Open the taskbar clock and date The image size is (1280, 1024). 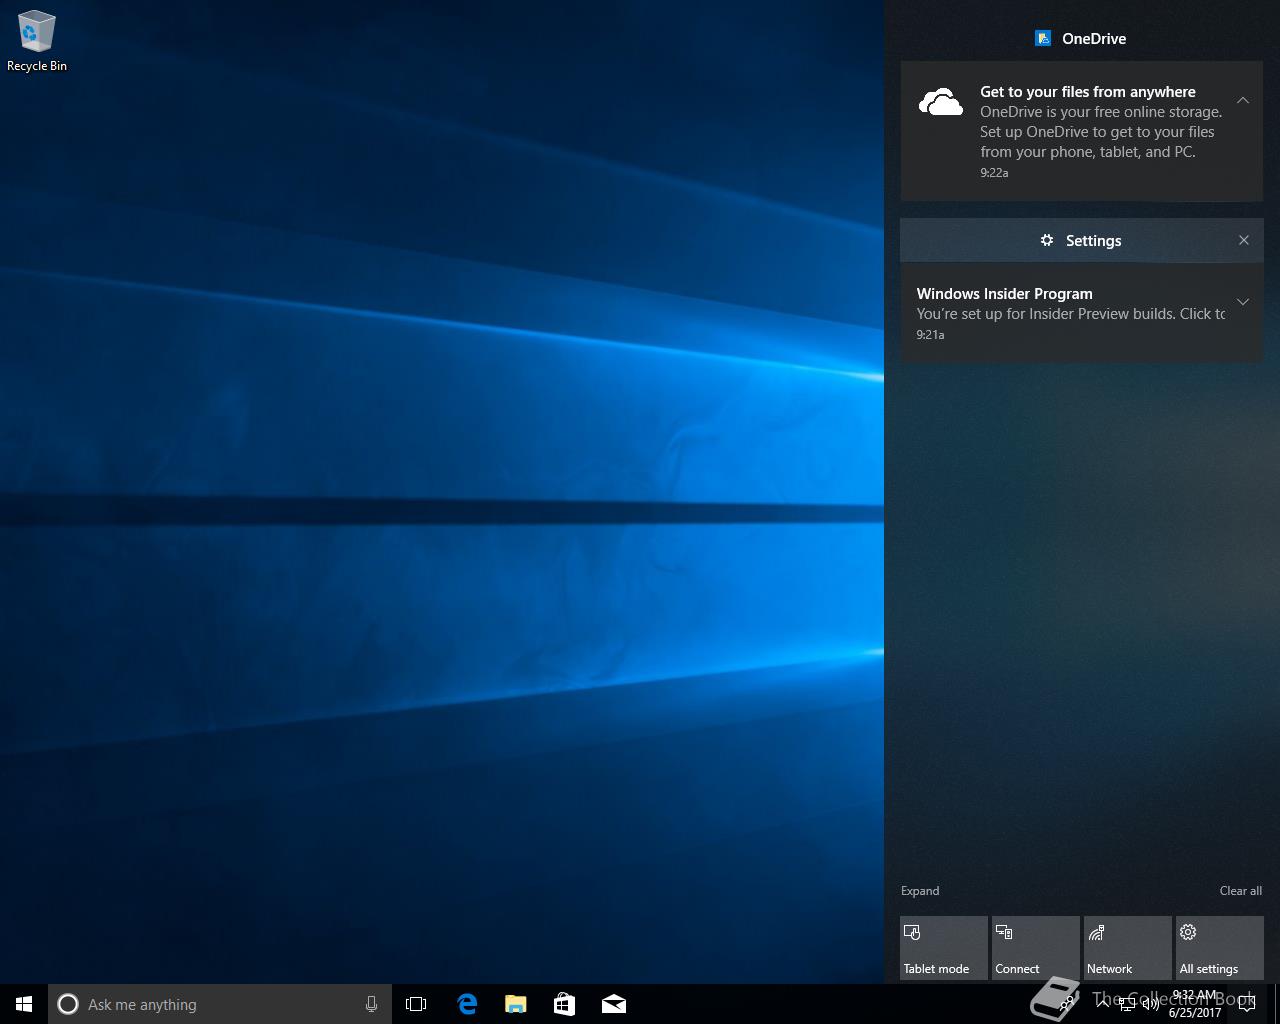pos(1195,1004)
